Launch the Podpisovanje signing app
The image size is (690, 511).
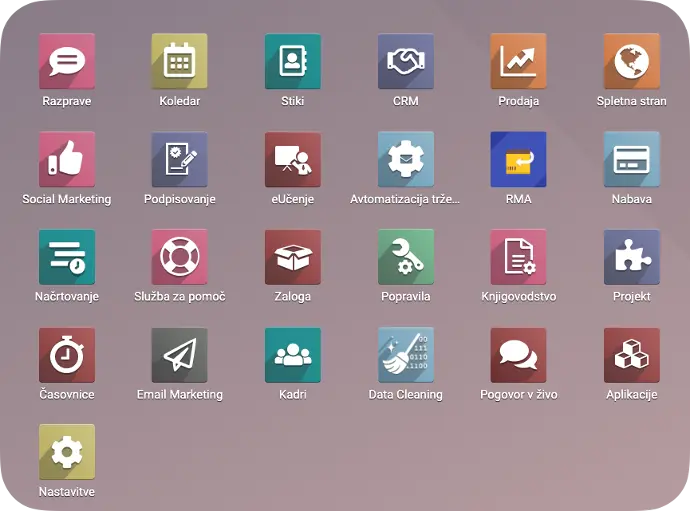point(180,159)
